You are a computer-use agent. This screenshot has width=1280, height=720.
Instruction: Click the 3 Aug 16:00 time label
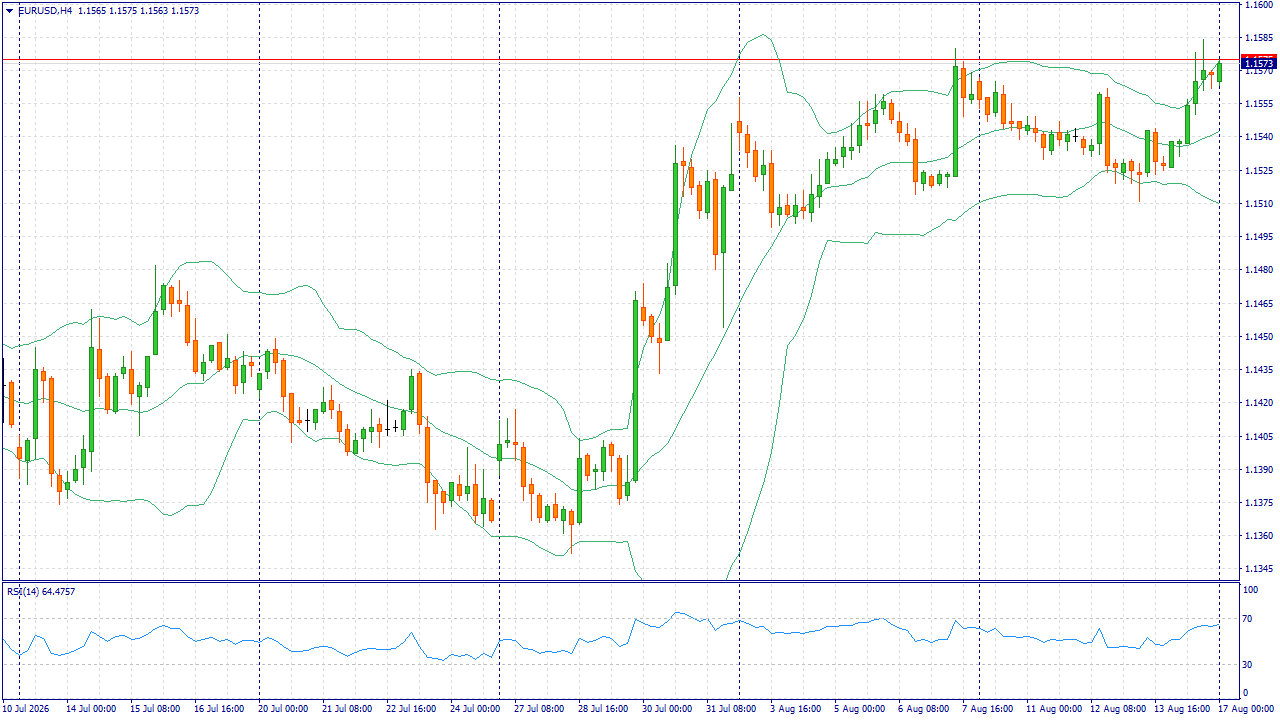(795, 709)
